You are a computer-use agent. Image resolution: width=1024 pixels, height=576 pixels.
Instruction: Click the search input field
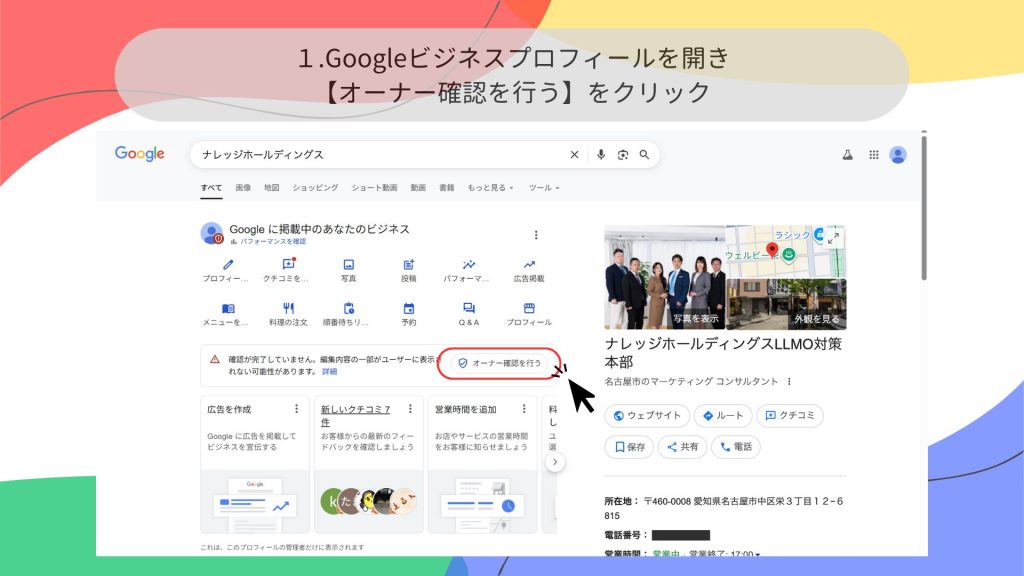[380, 155]
